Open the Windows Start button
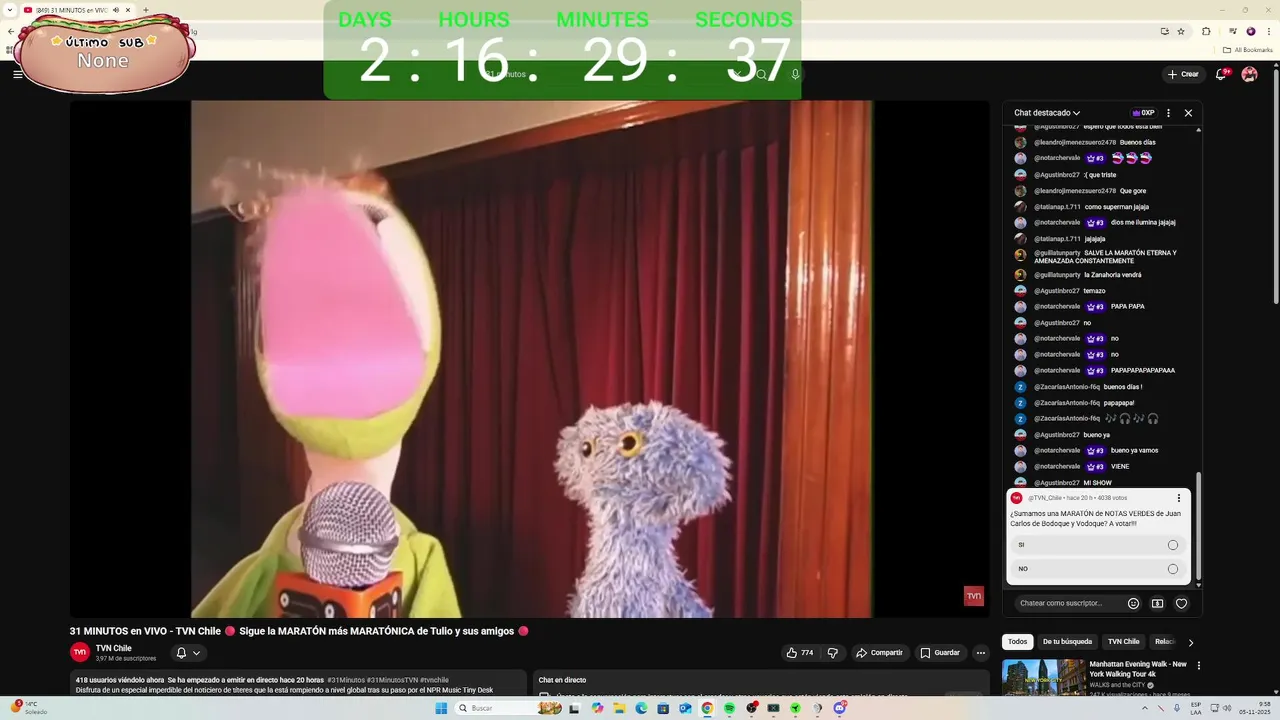This screenshot has width=1280, height=720. pyautogui.click(x=441, y=708)
